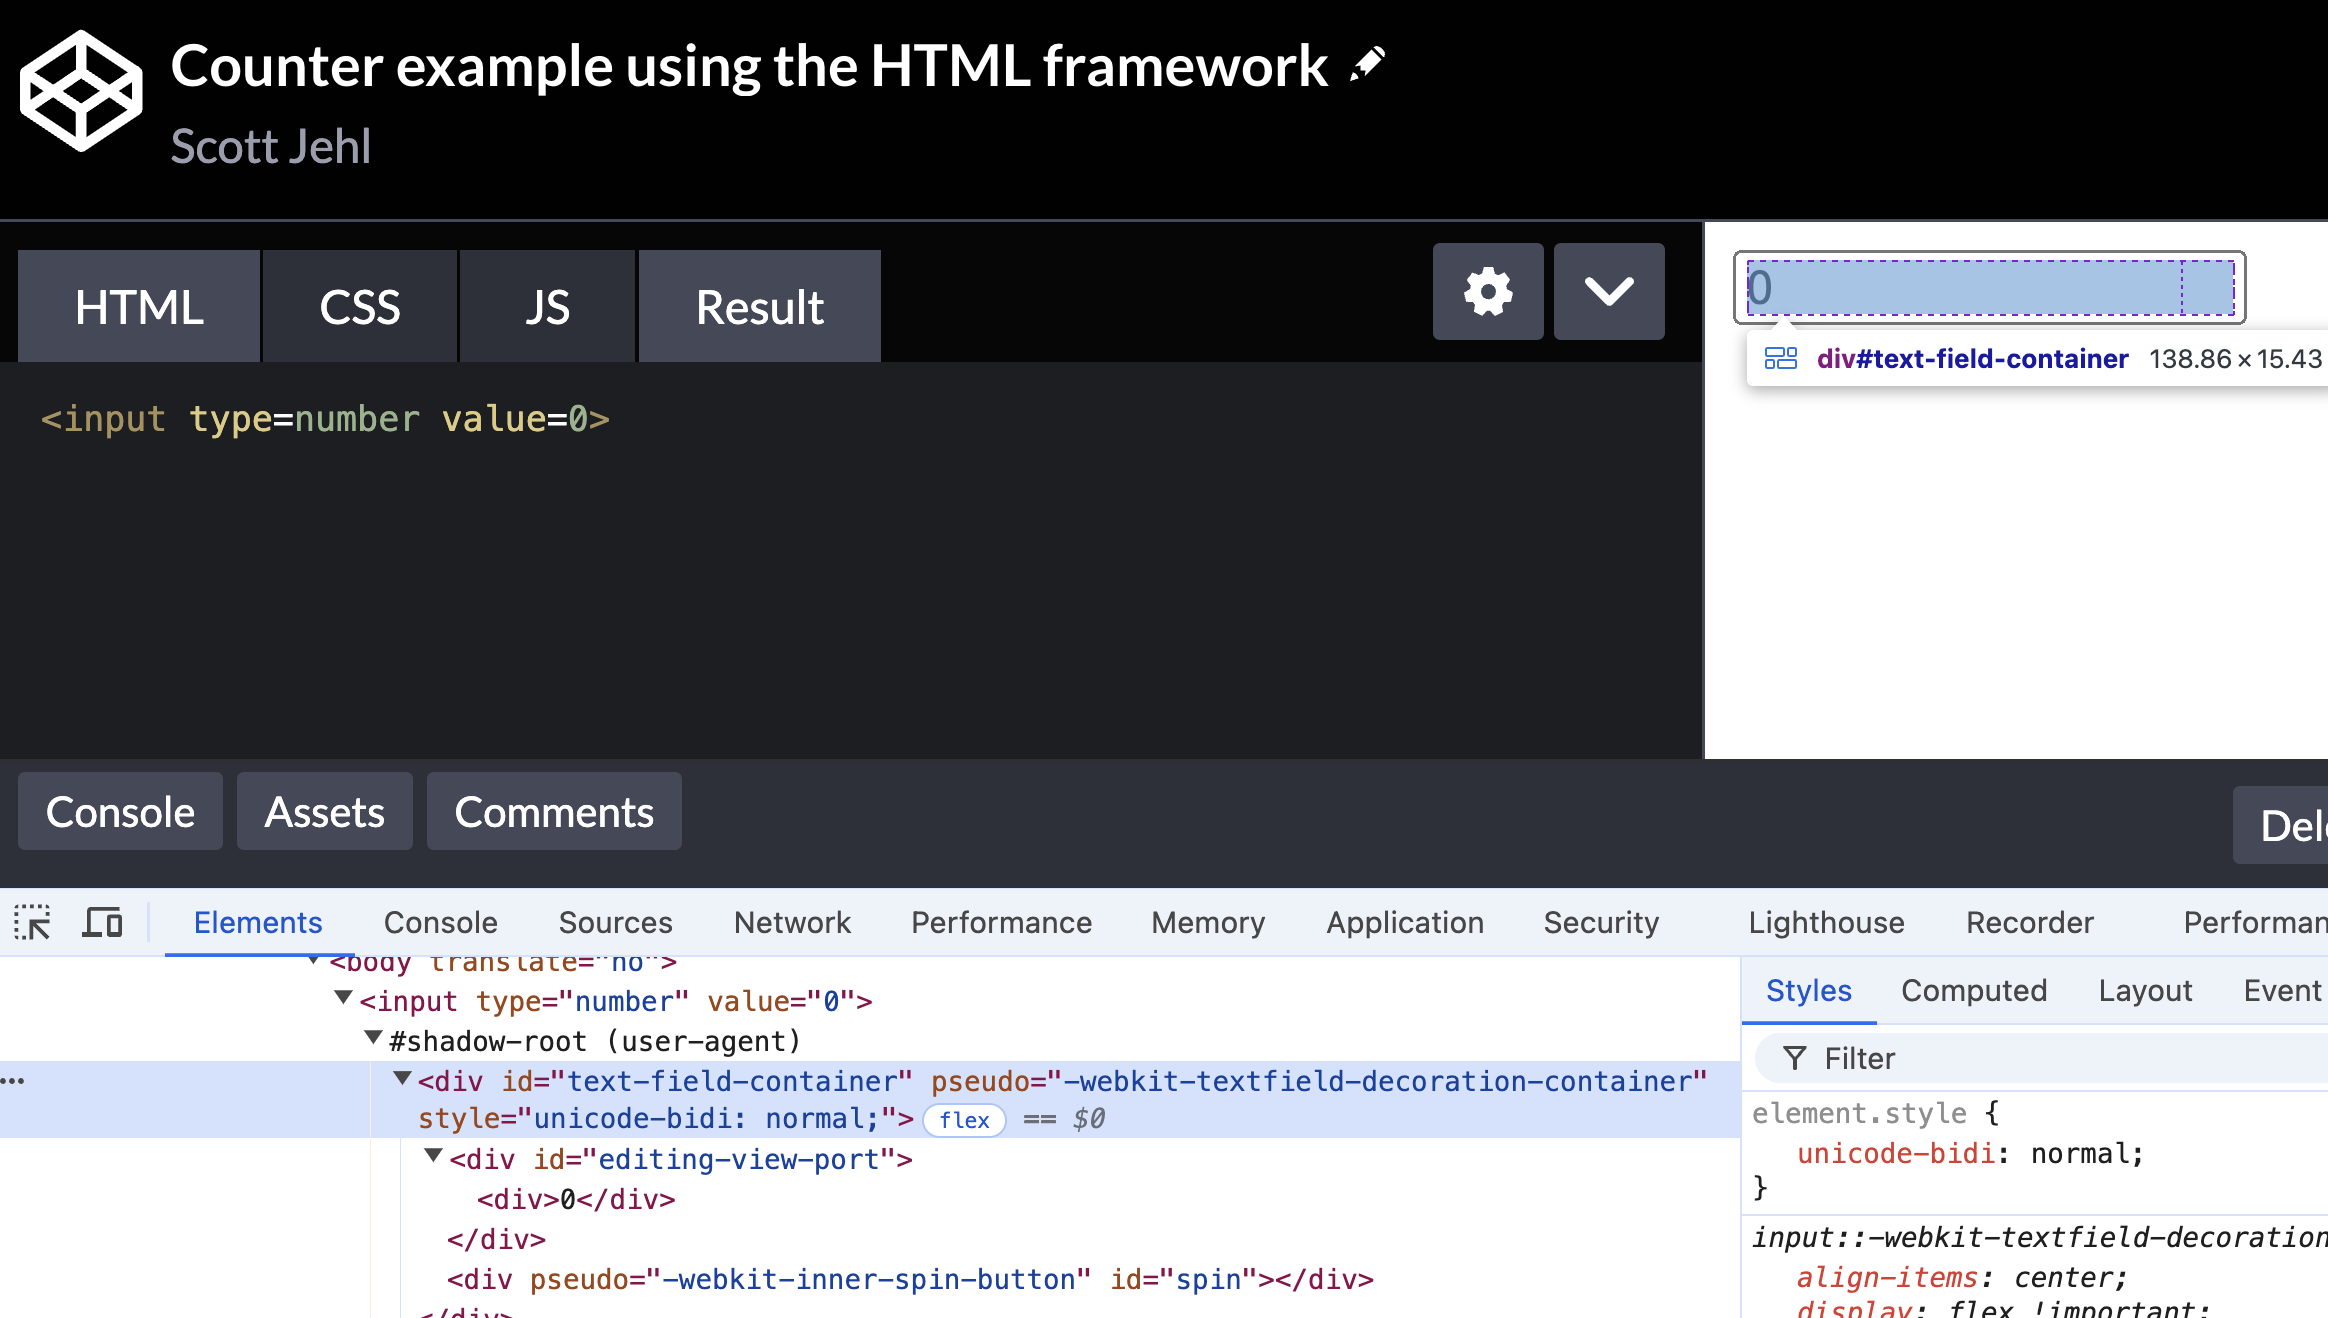Select the DevTools Application tab
The height and width of the screenshot is (1318, 2328).
1405,922
